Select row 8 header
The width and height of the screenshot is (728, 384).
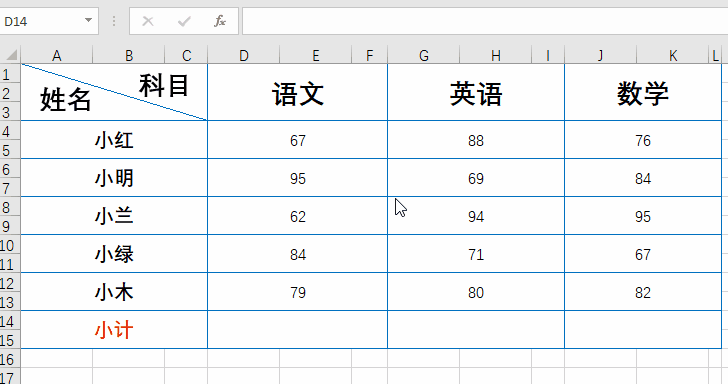10,207
